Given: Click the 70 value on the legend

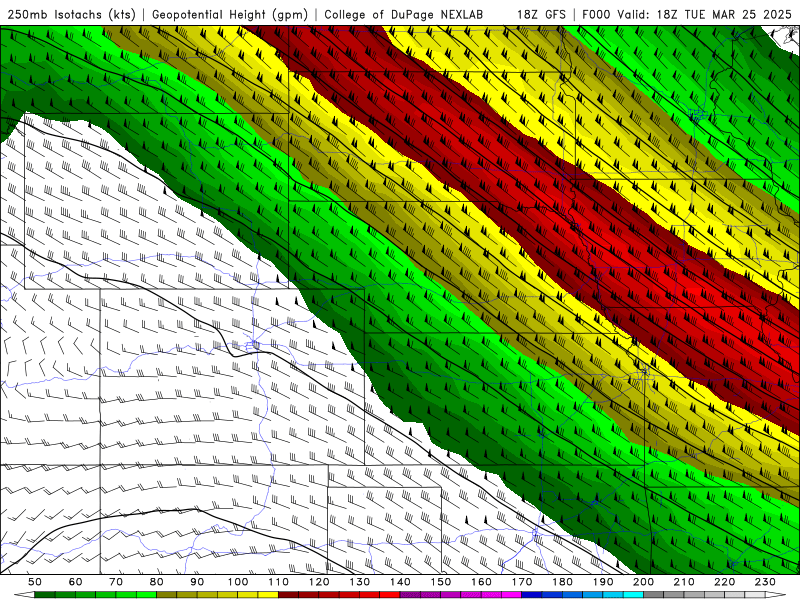Looking at the screenshot, I should pyautogui.click(x=116, y=582).
